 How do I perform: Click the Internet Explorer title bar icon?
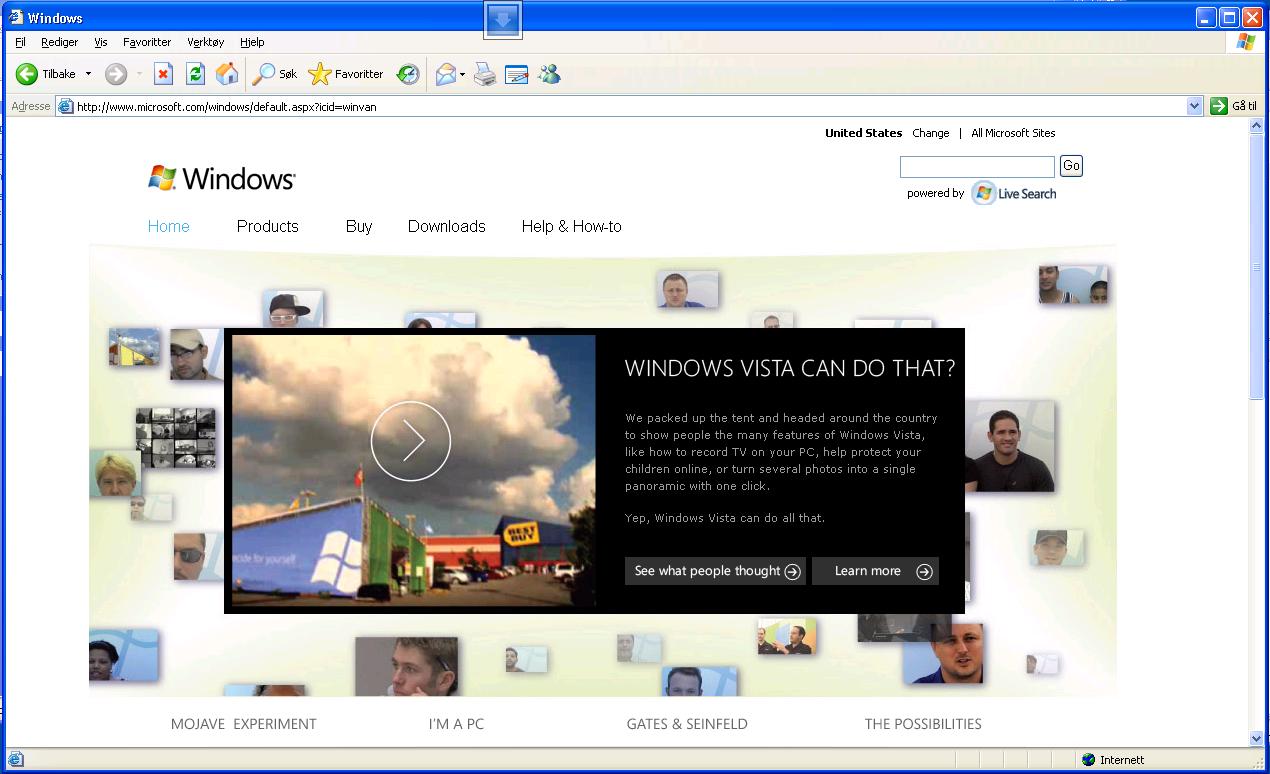[15, 17]
